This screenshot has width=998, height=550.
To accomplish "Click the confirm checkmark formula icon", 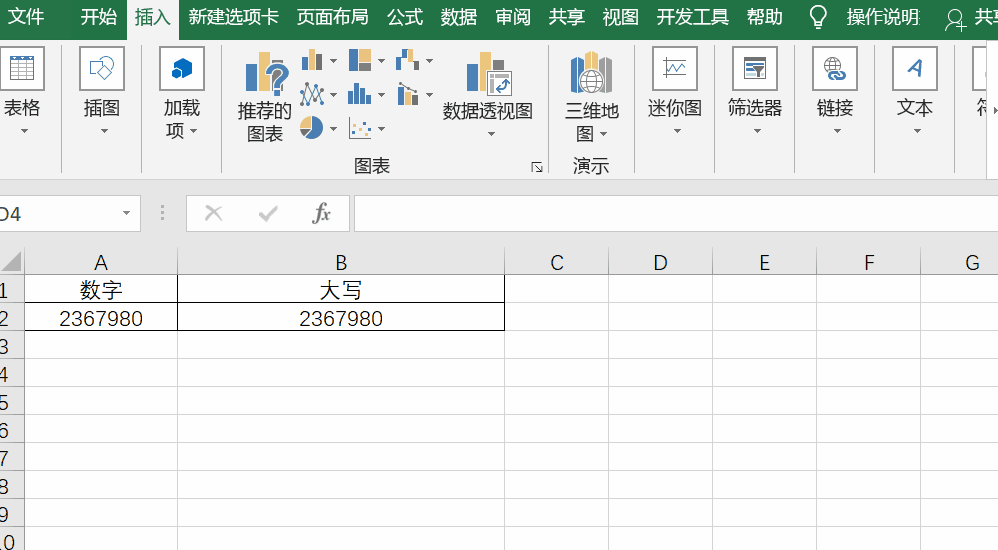I will coord(268,213).
